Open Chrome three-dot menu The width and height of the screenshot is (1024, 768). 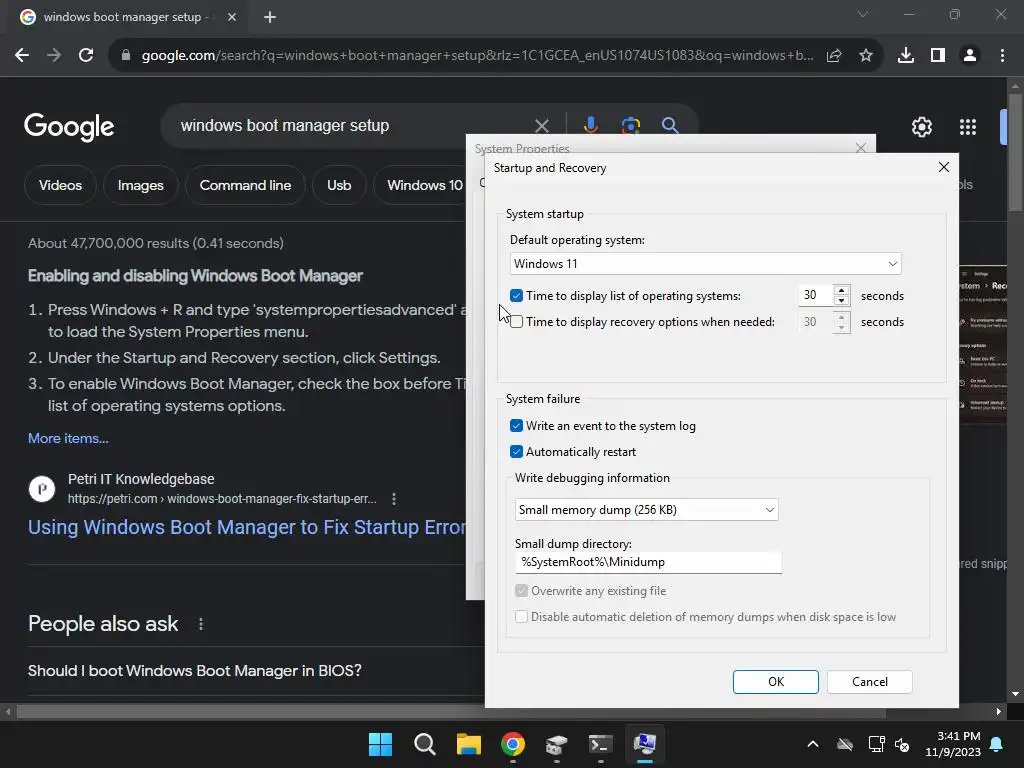click(x=1002, y=56)
